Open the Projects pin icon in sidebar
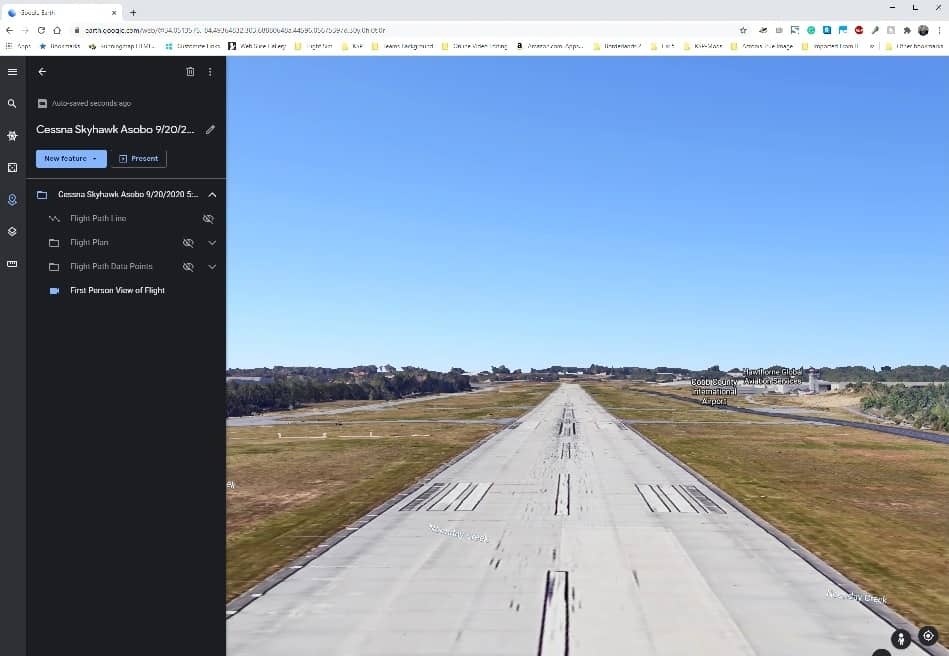Screen dimensions: 949x656 [12, 199]
